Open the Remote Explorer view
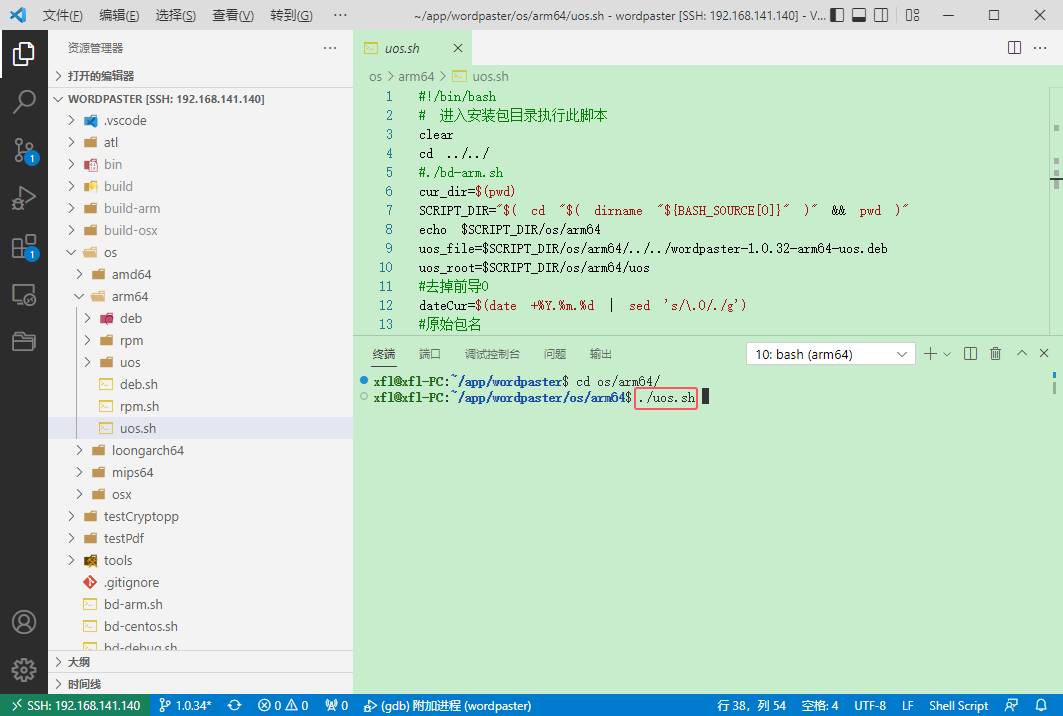Viewport: 1063px width, 716px height. pos(24,295)
